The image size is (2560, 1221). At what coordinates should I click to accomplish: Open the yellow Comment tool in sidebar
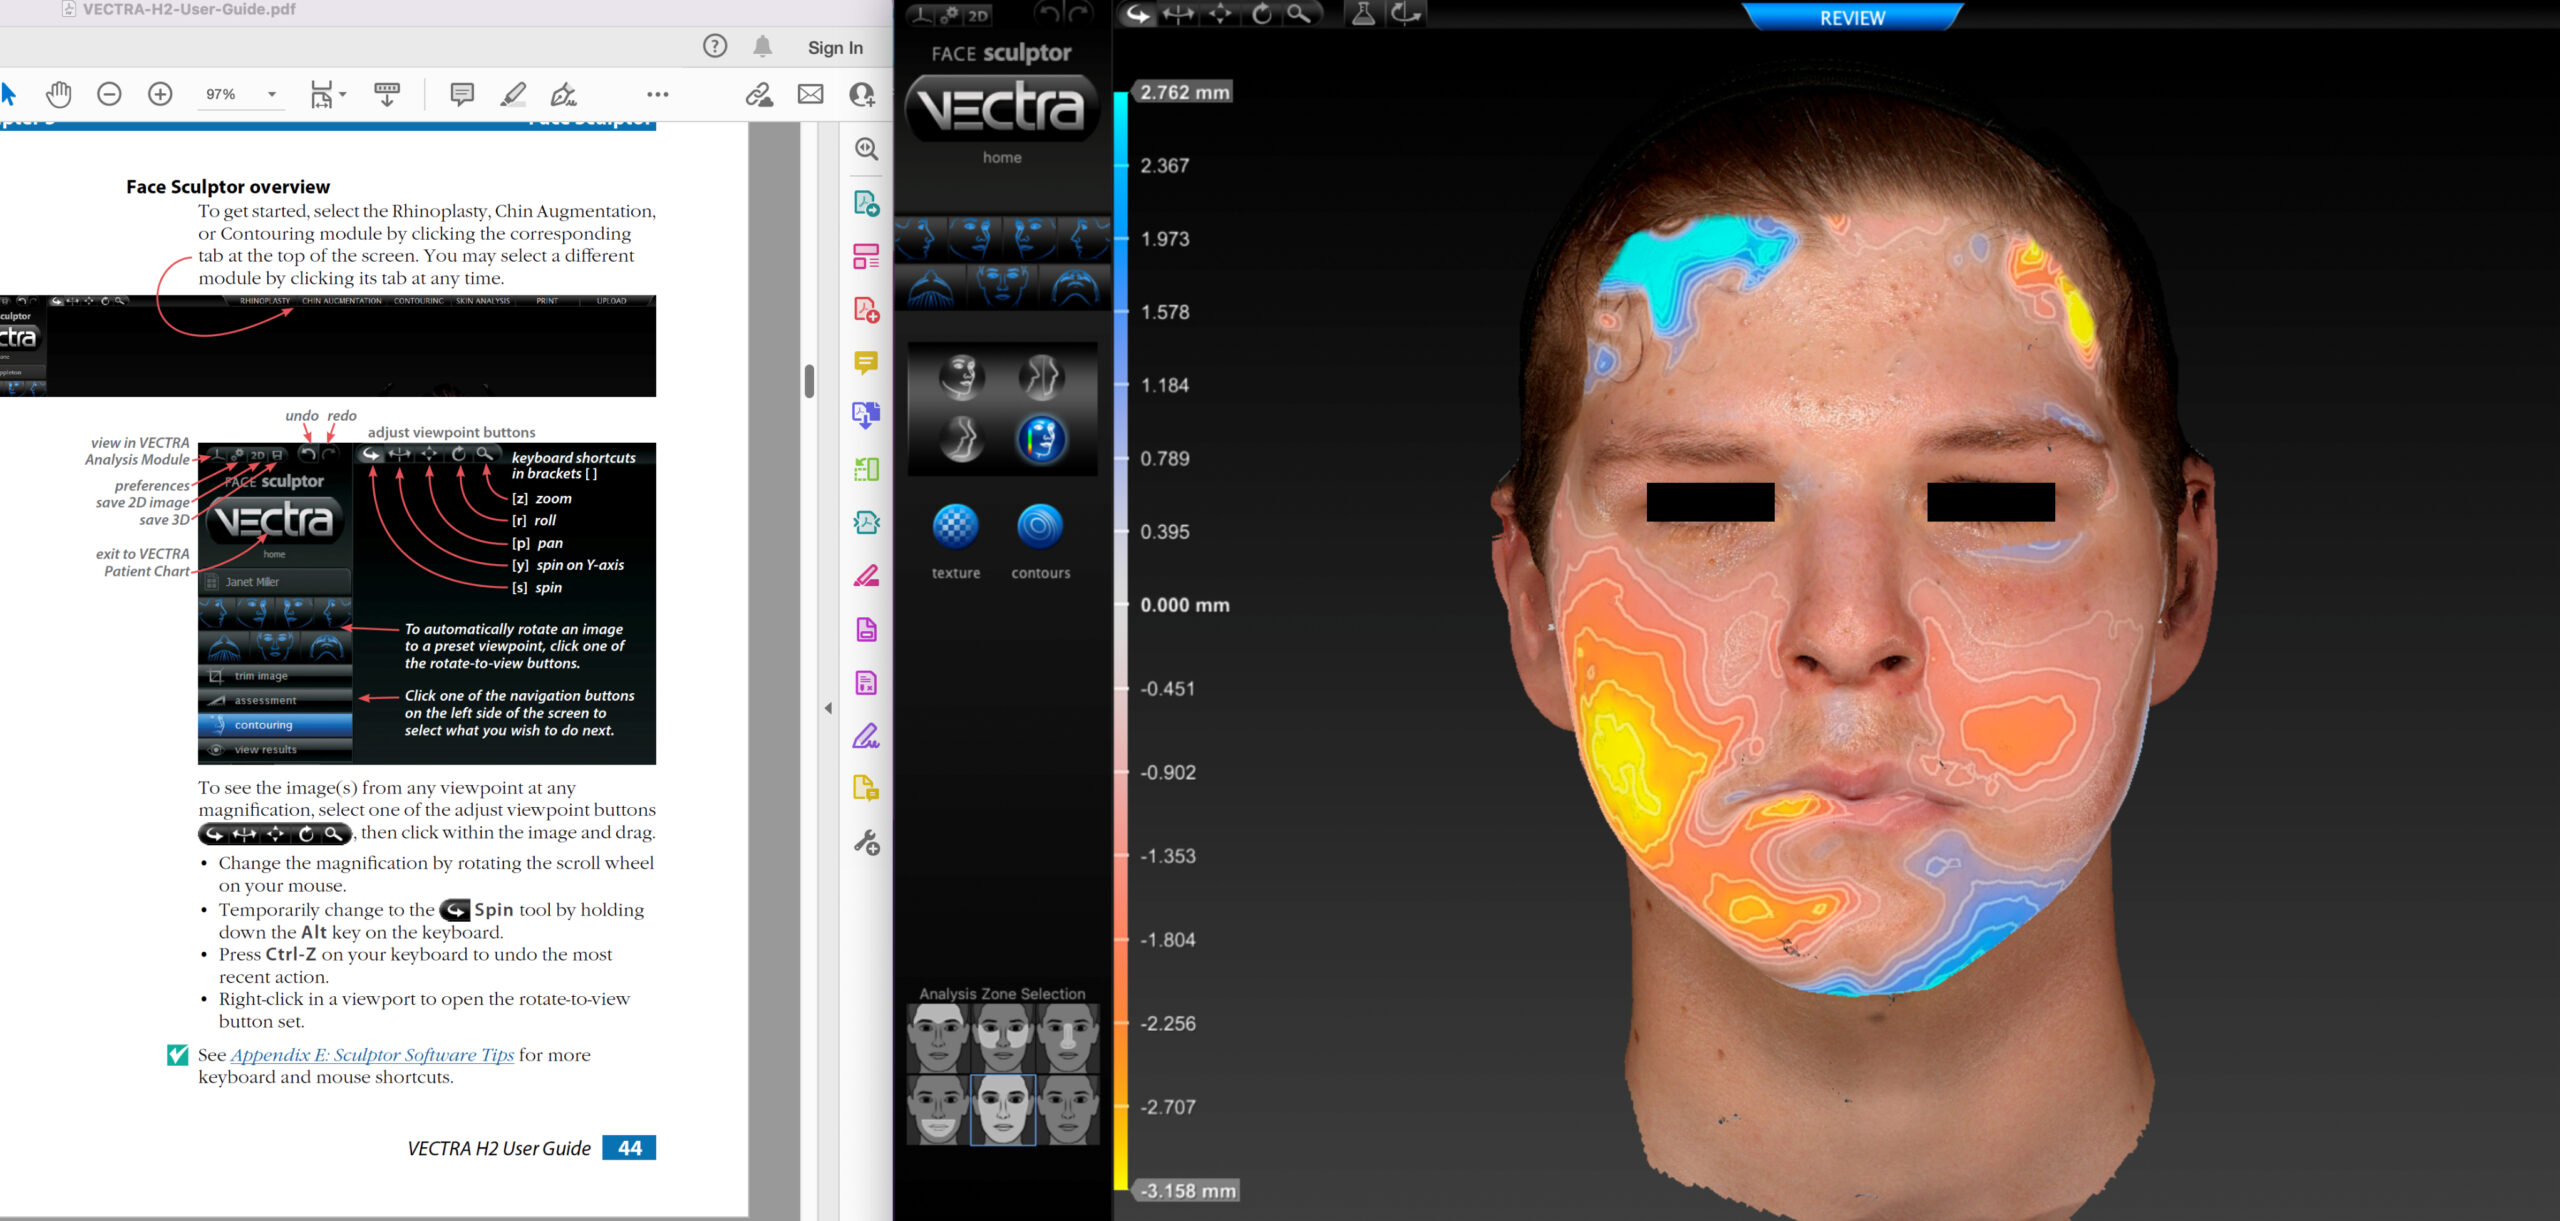[866, 362]
